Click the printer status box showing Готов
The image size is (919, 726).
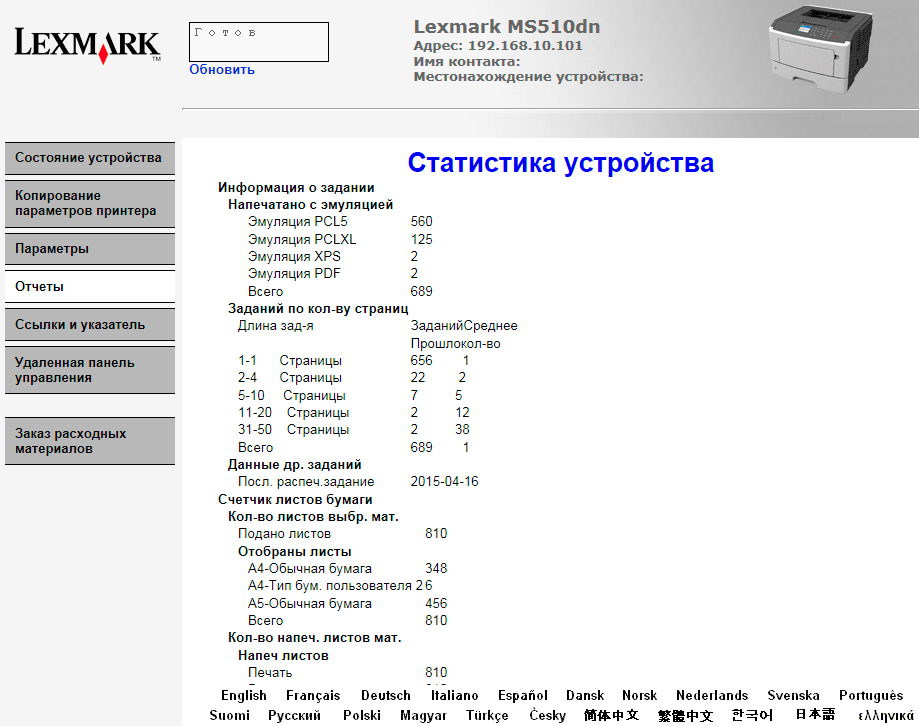[258, 42]
